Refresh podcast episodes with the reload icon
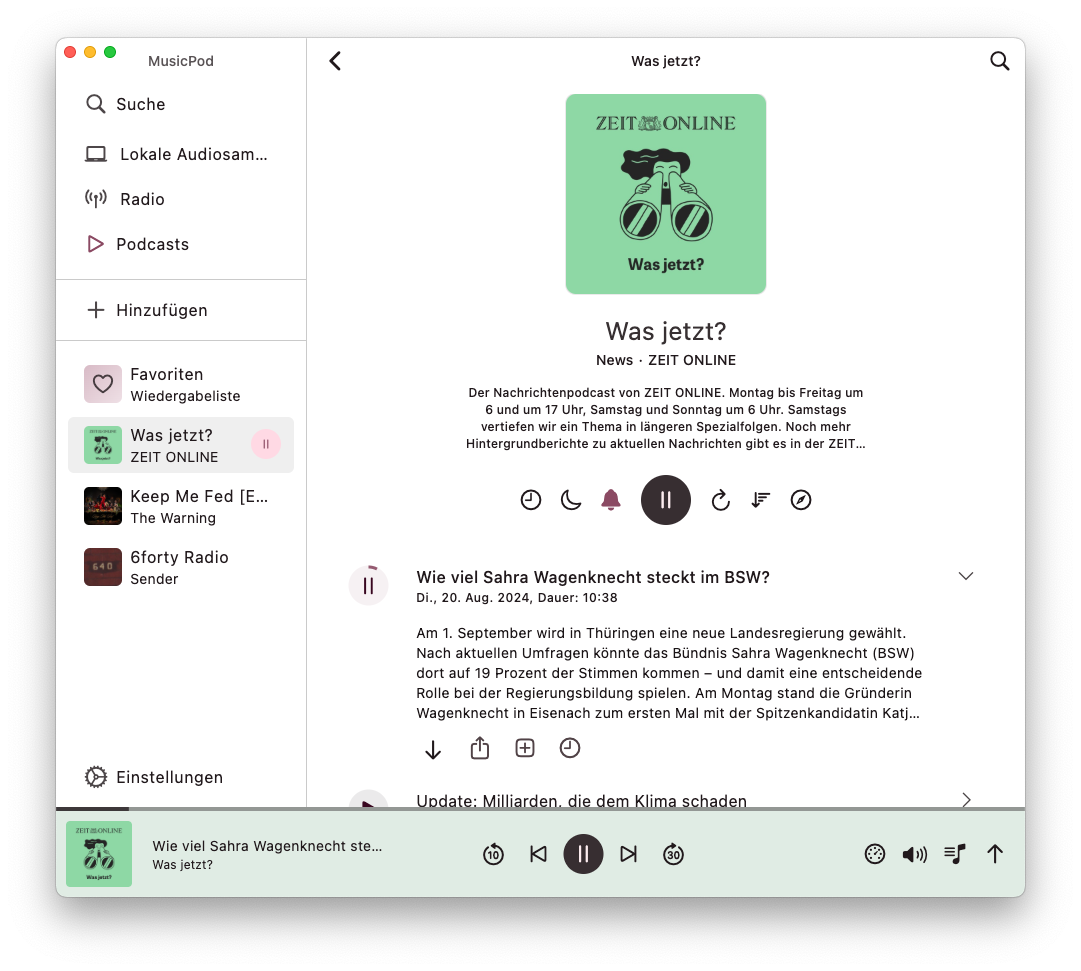The height and width of the screenshot is (971, 1081). coord(720,500)
